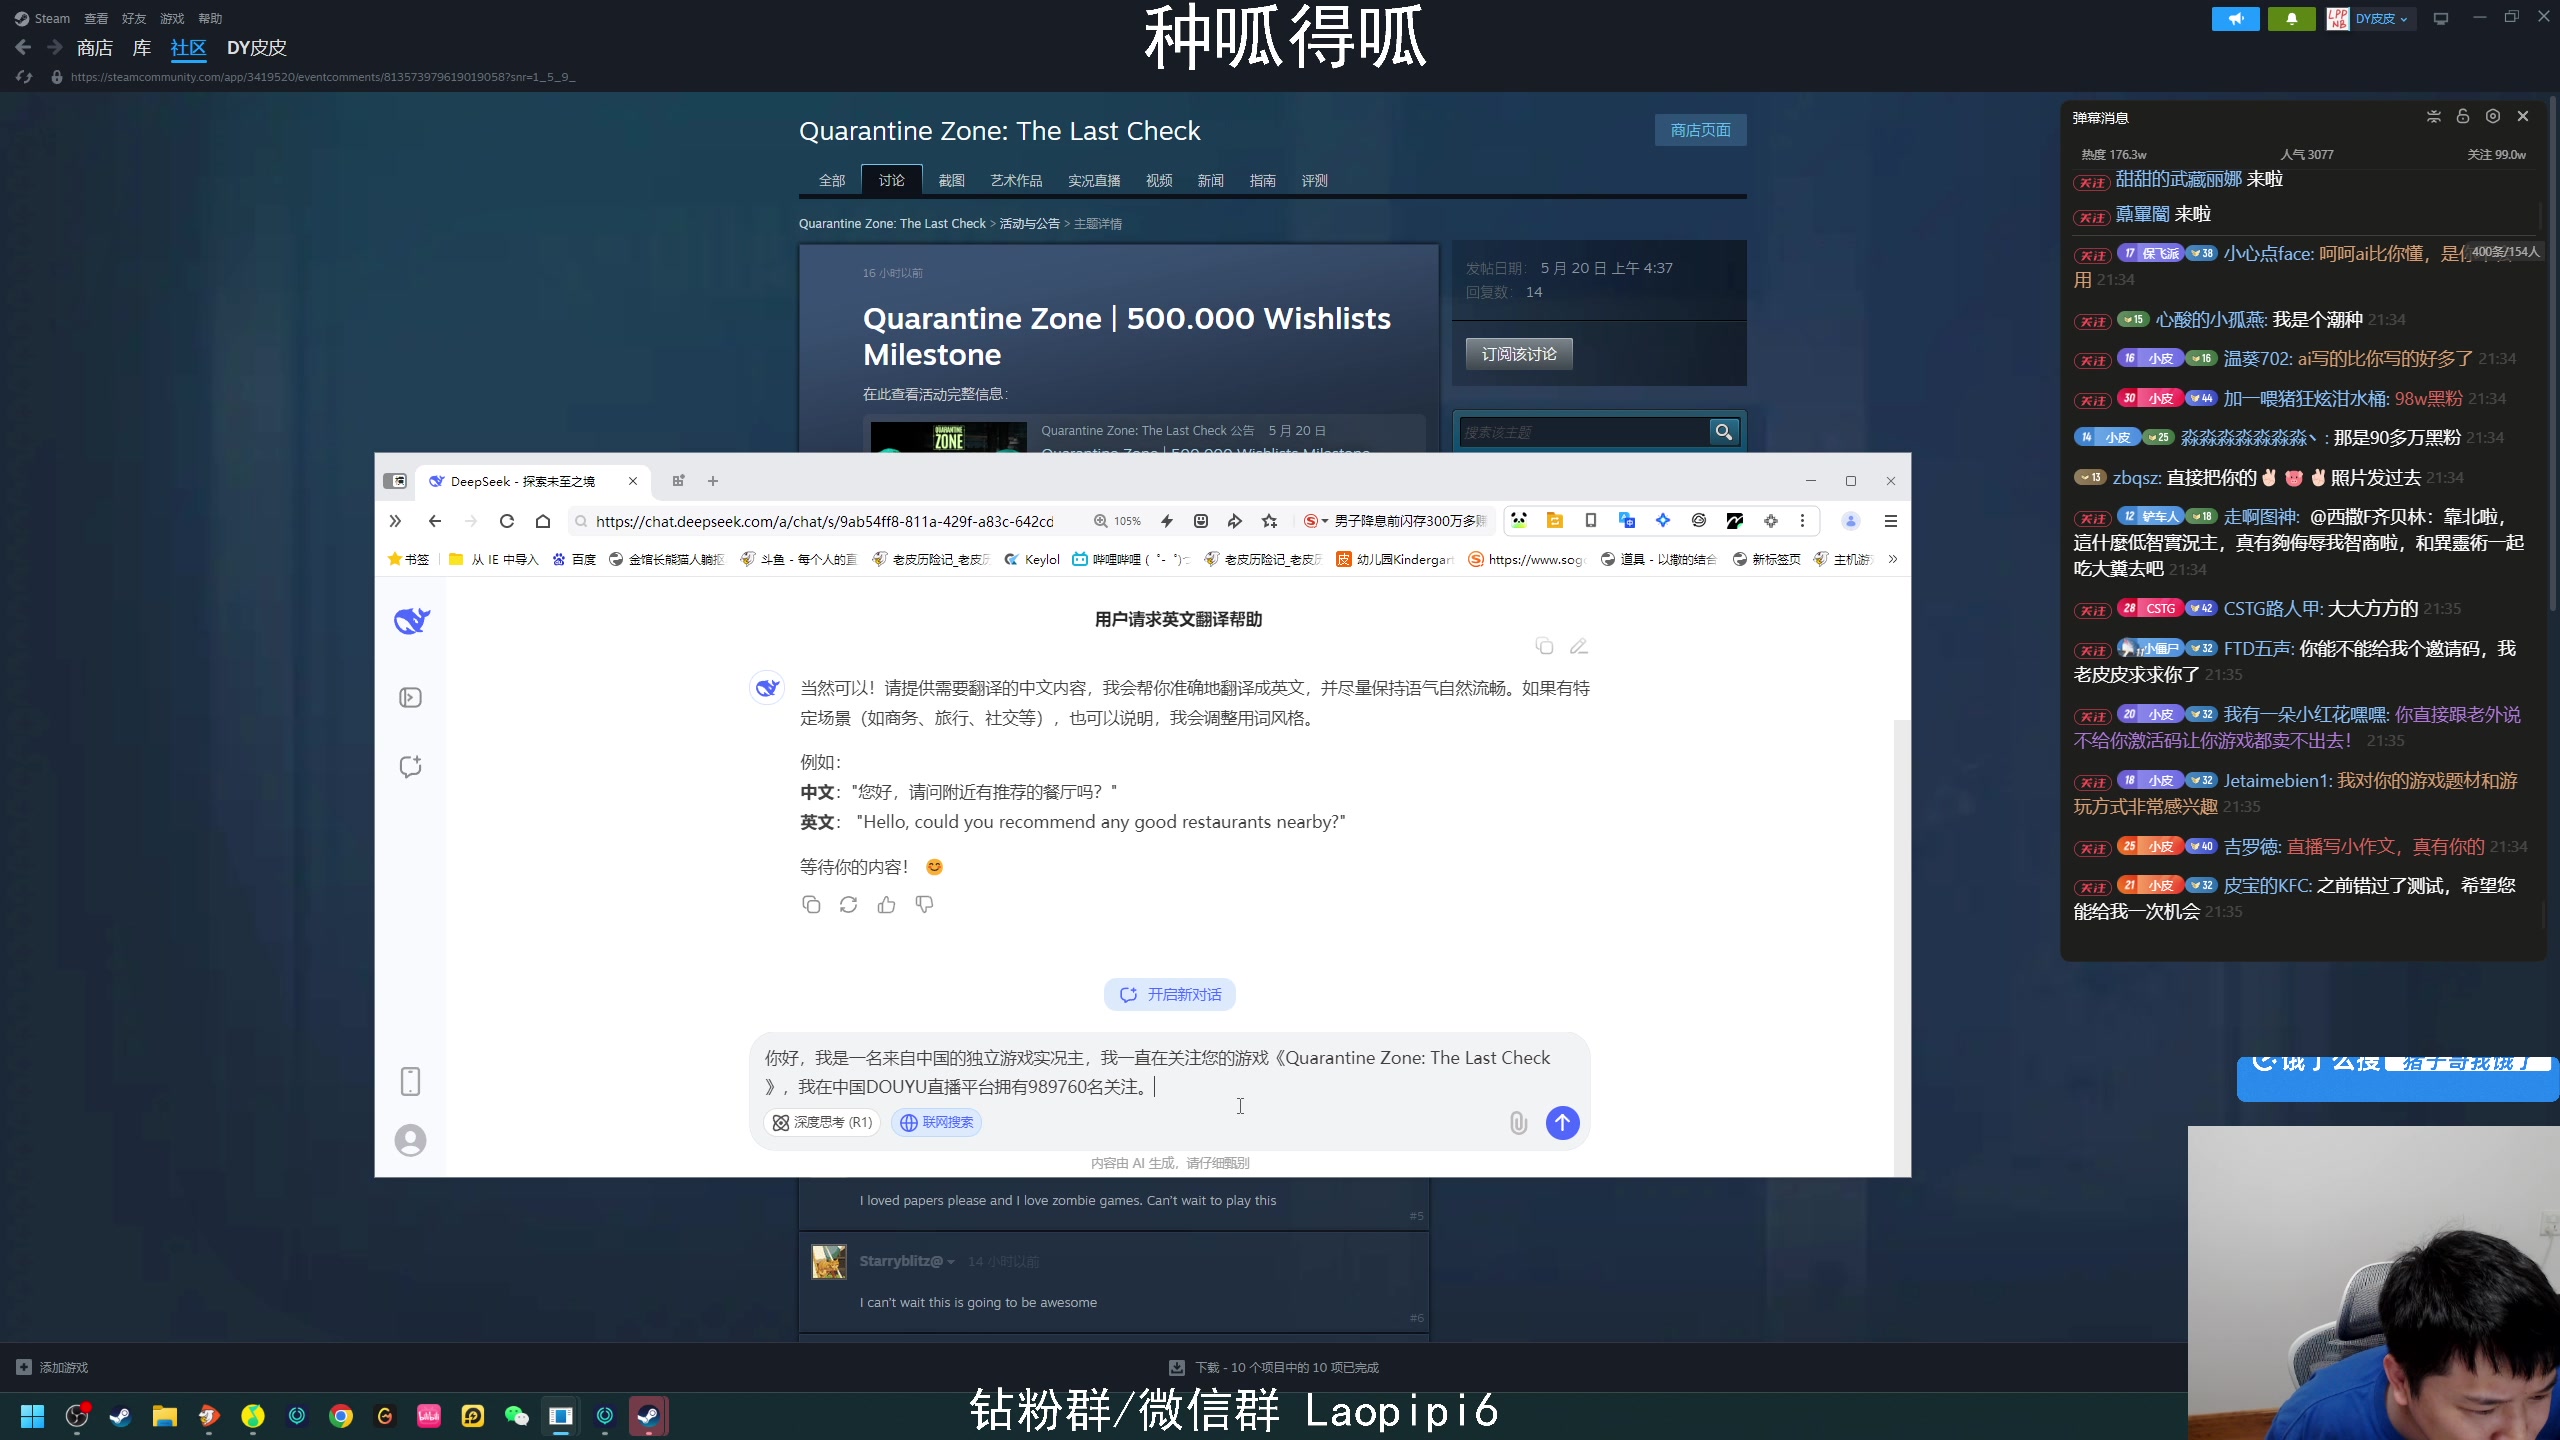Select the 指南 community tab
Screen dimensions: 2560x1440
pyautogui.click(x=1262, y=180)
